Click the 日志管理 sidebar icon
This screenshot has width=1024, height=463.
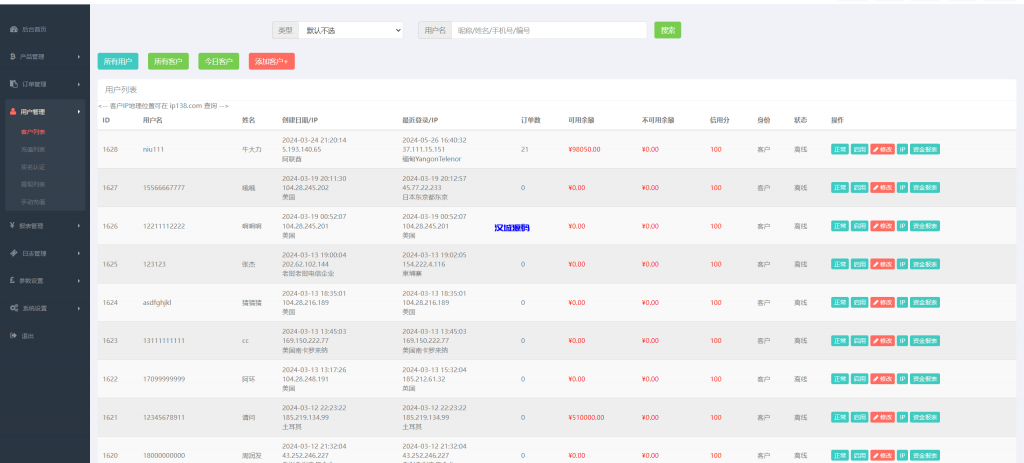(x=11, y=253)
